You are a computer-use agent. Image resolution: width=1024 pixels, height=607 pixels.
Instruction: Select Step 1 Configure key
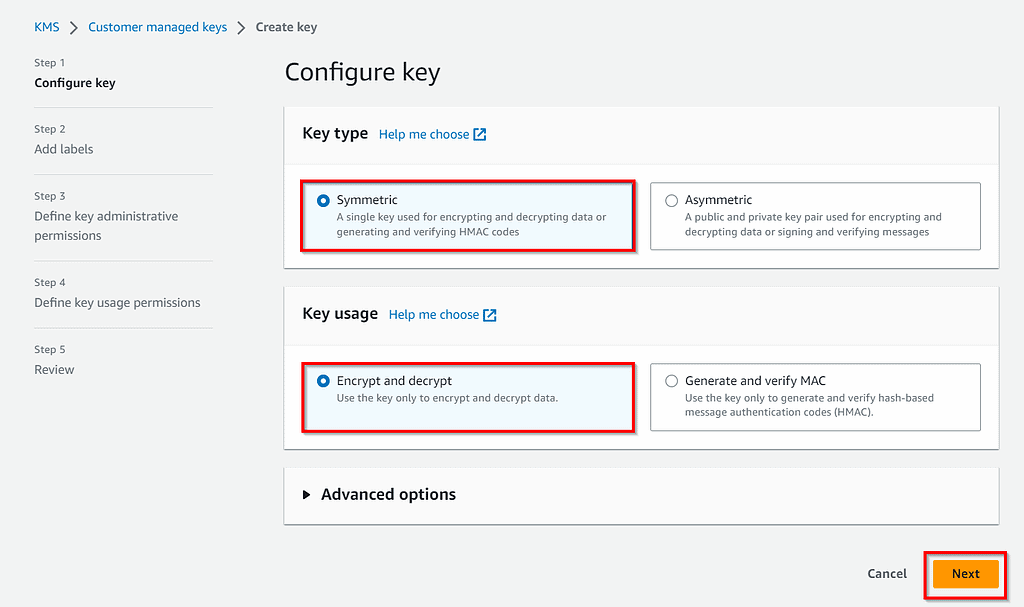click(x=75, y=83)
